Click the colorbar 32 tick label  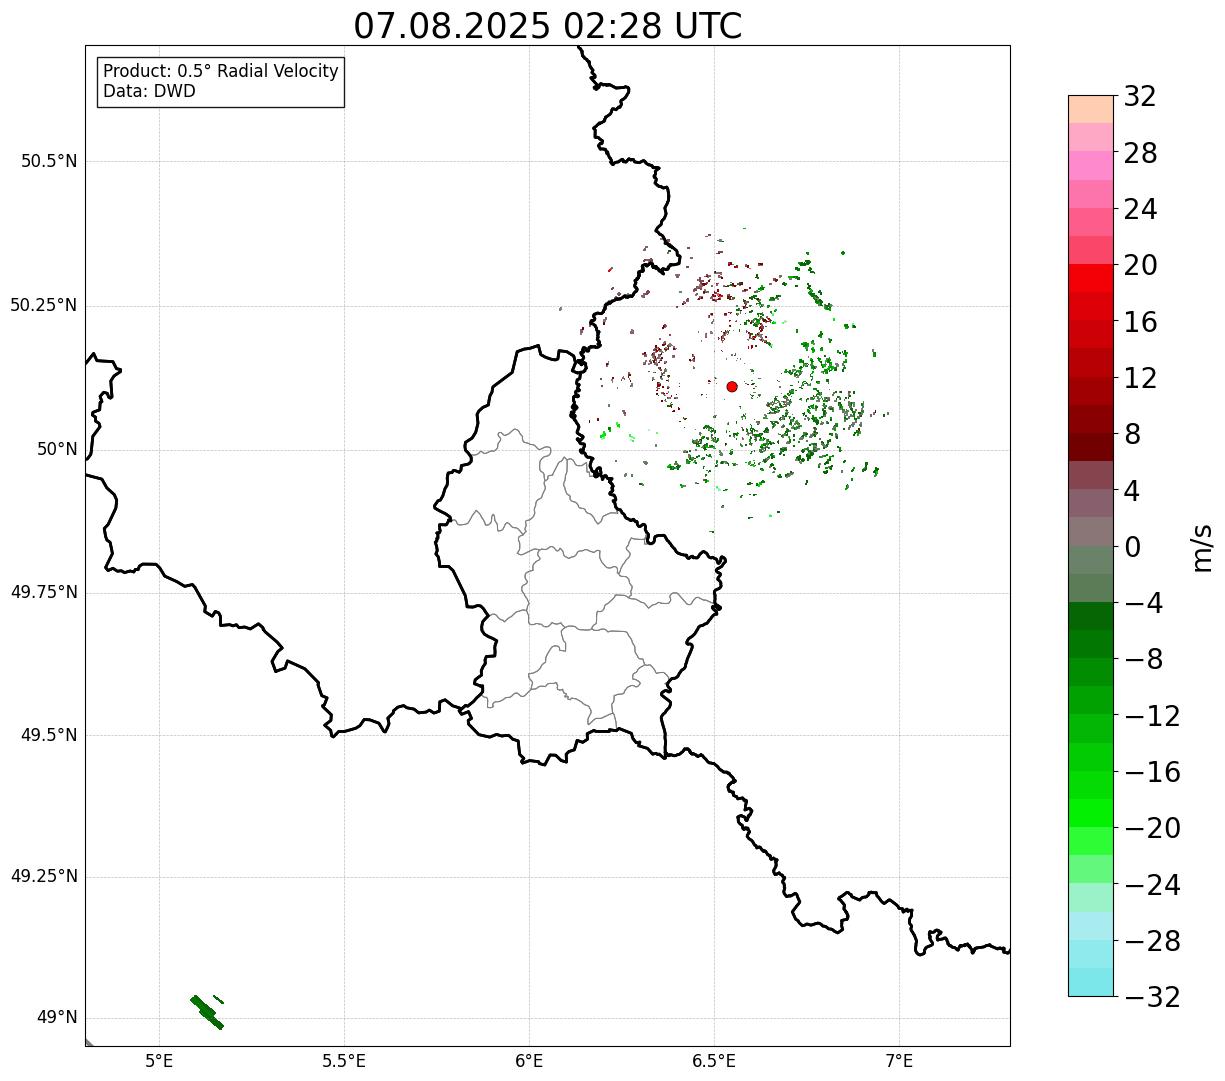tap(1140, 96)
